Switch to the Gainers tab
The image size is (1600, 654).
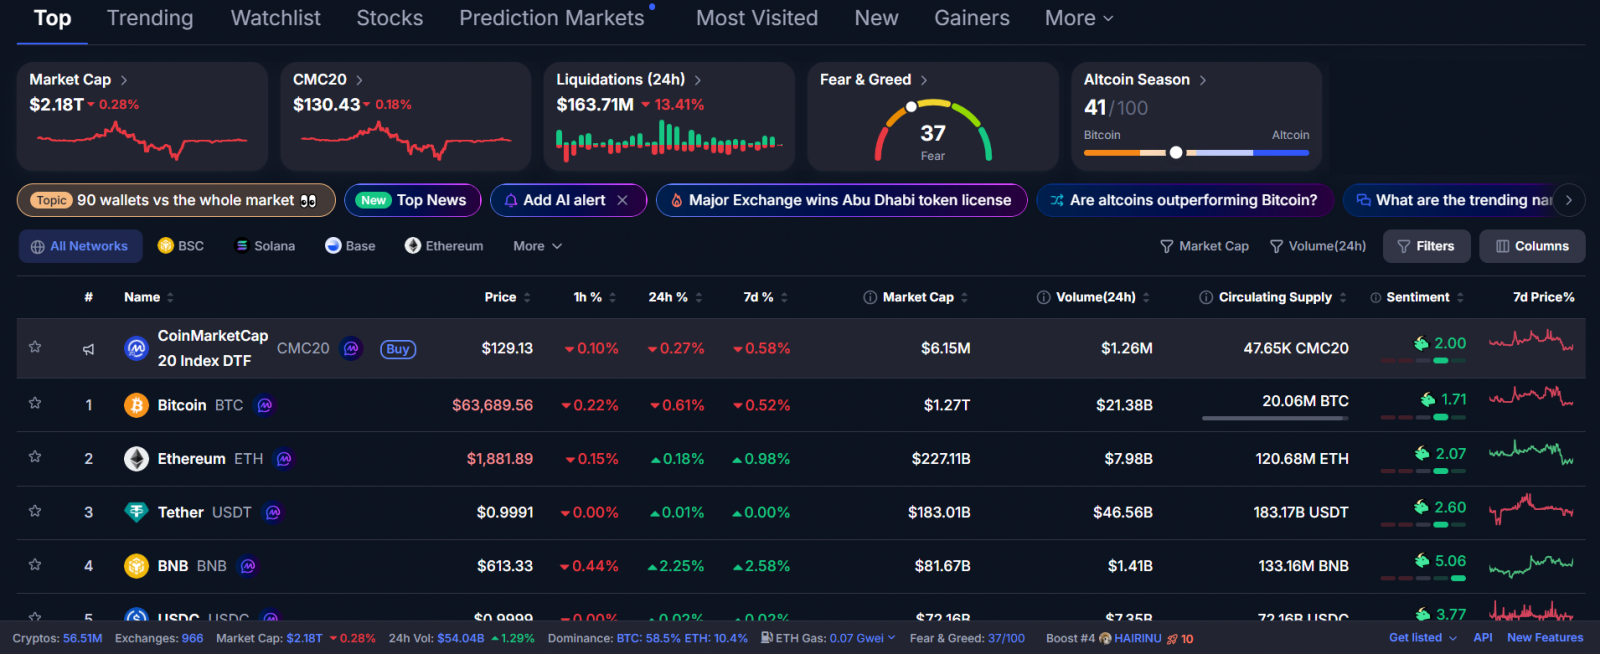(972, 18)
